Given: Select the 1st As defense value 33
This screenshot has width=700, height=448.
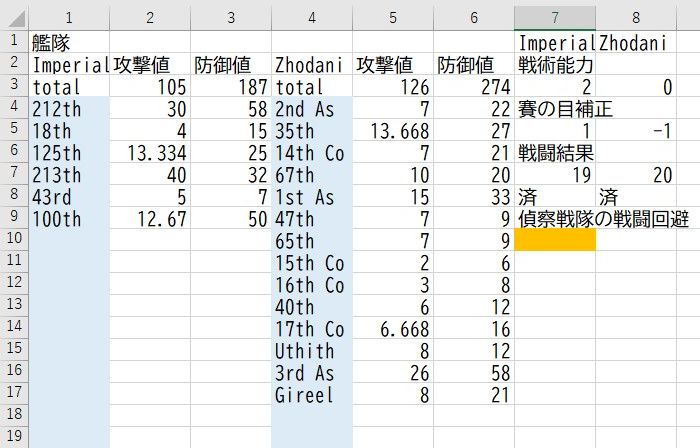Looking at the screenshot, I should point(474,195).
